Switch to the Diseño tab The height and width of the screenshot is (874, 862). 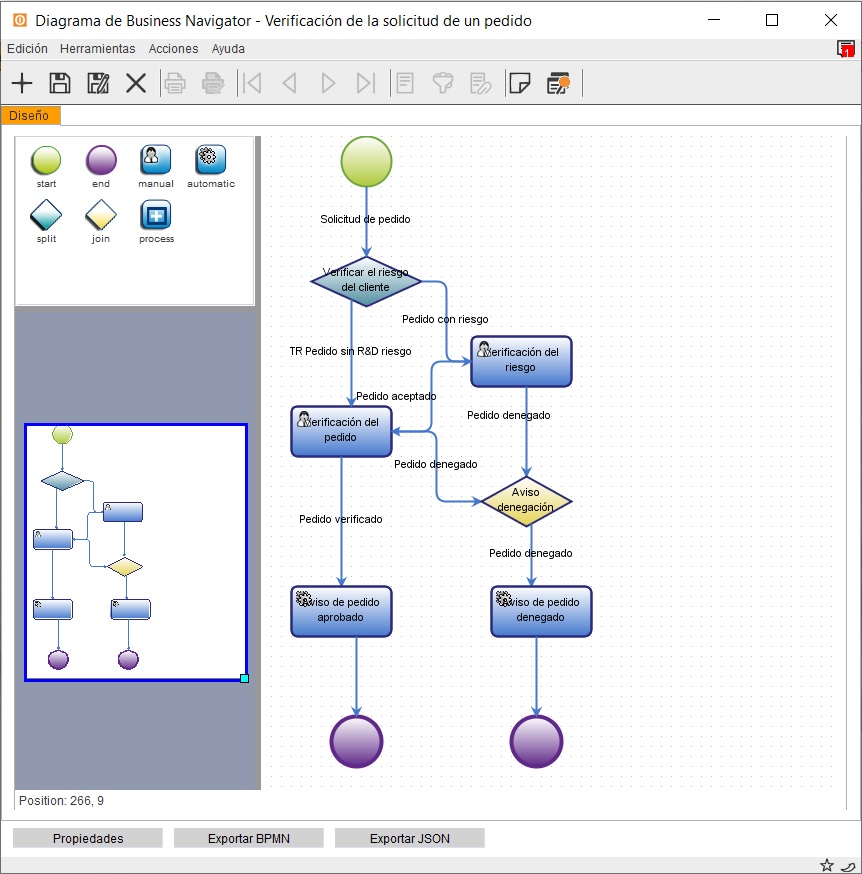coord(30,116)
